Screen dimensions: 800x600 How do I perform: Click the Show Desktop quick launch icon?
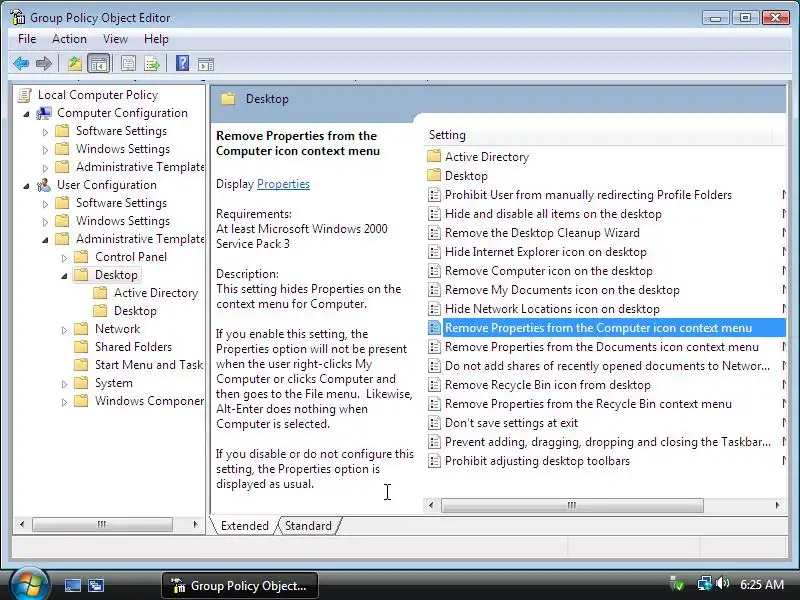(x=72, y=585)
